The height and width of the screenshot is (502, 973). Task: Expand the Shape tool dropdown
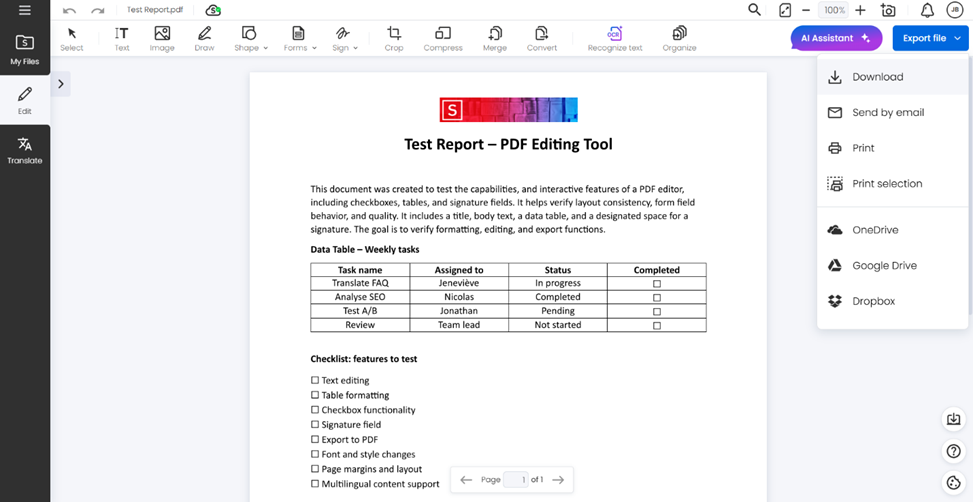click(x=266, y=48)
